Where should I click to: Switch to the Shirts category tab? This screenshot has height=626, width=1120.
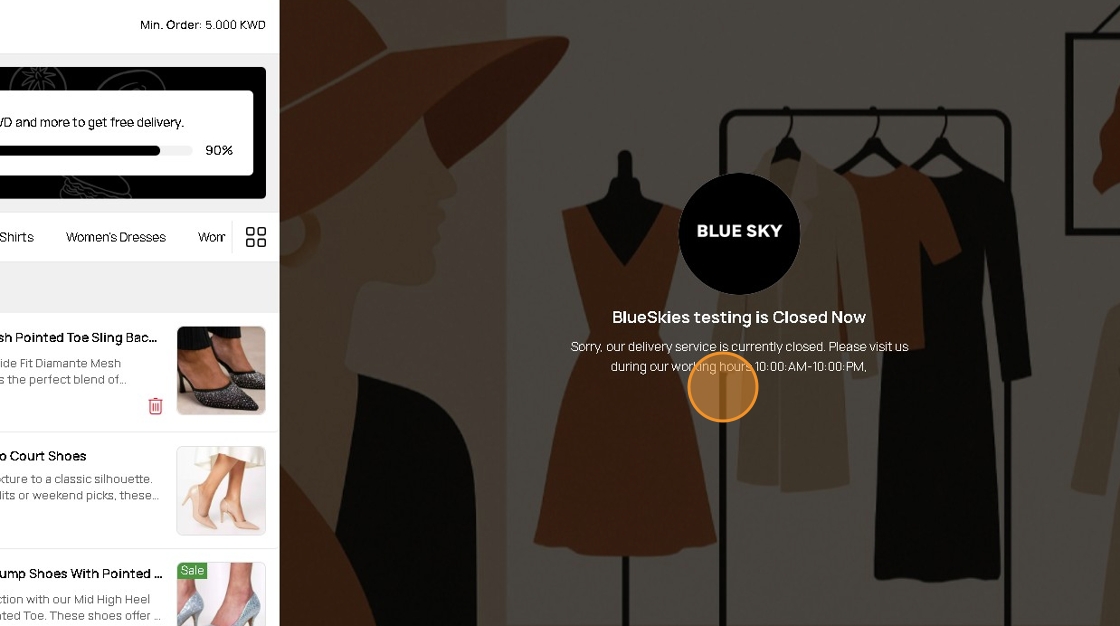coord(17,237)
